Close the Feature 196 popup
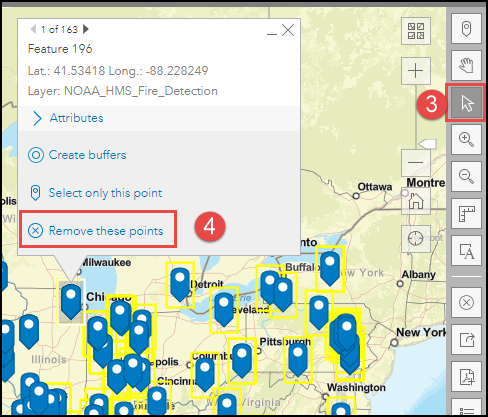 click(288, 30)
